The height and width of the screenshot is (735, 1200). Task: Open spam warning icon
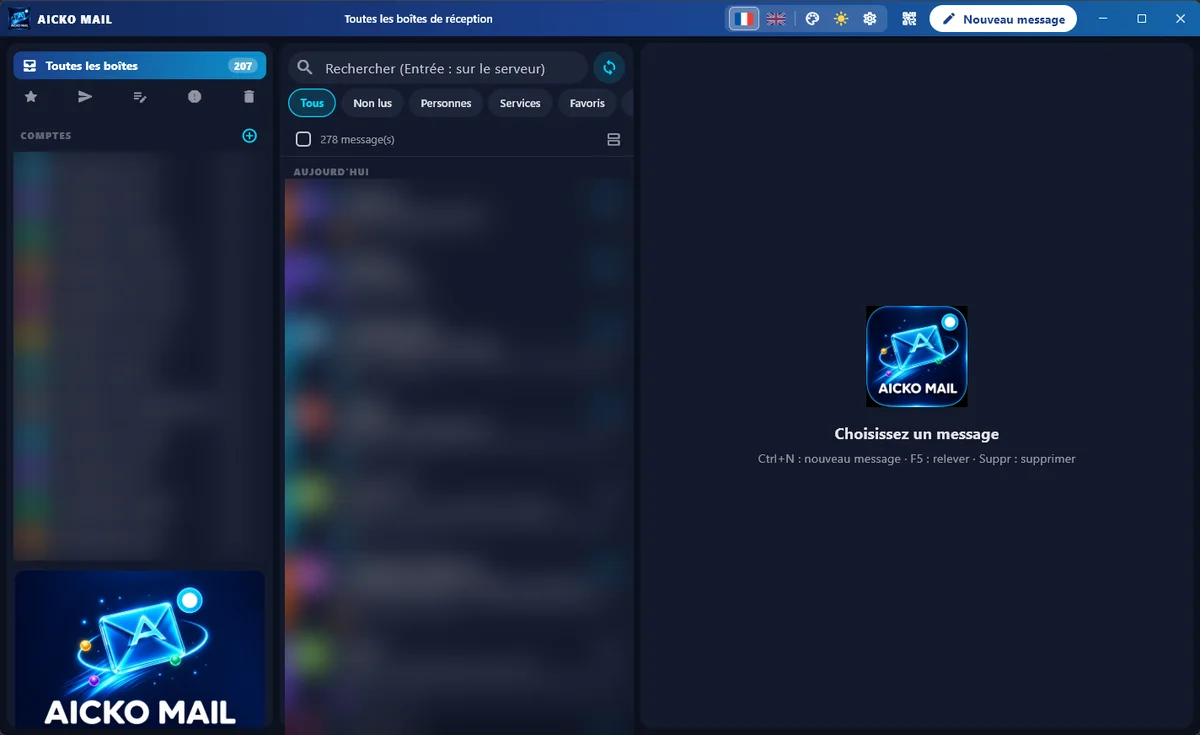pyautogui.click(x=194, y=97)
